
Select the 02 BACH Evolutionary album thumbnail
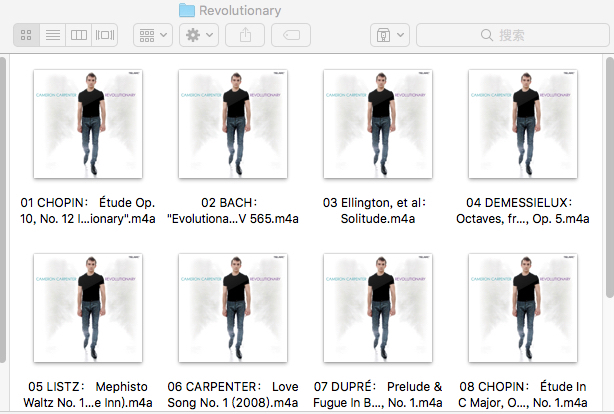(x=233, y=124)
